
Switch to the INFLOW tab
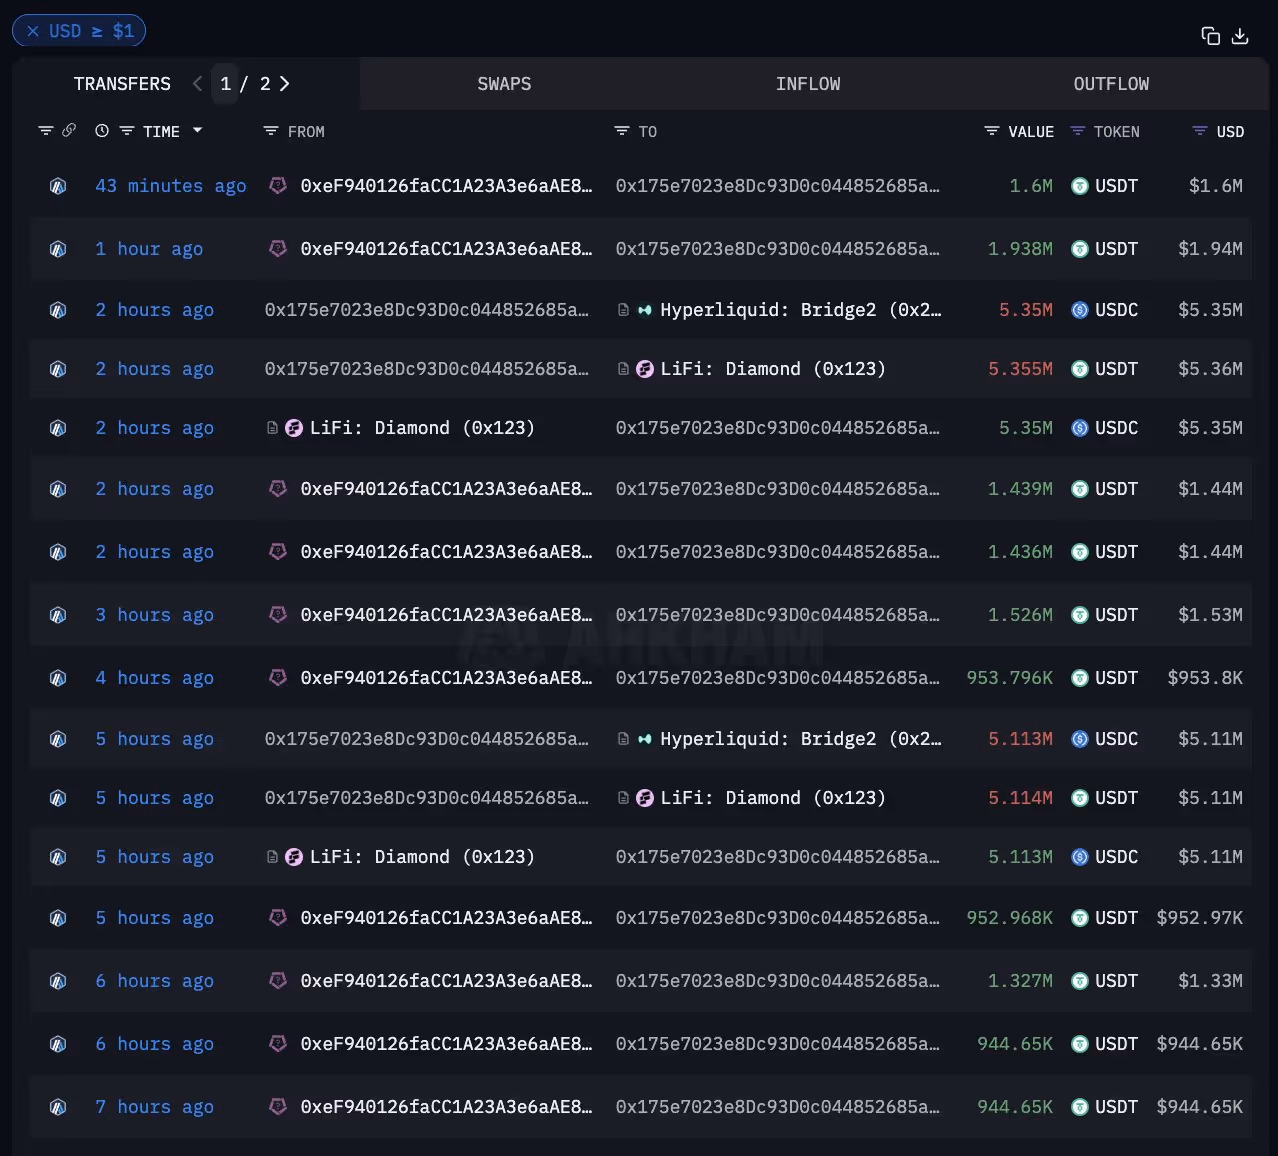pos(808,84)
